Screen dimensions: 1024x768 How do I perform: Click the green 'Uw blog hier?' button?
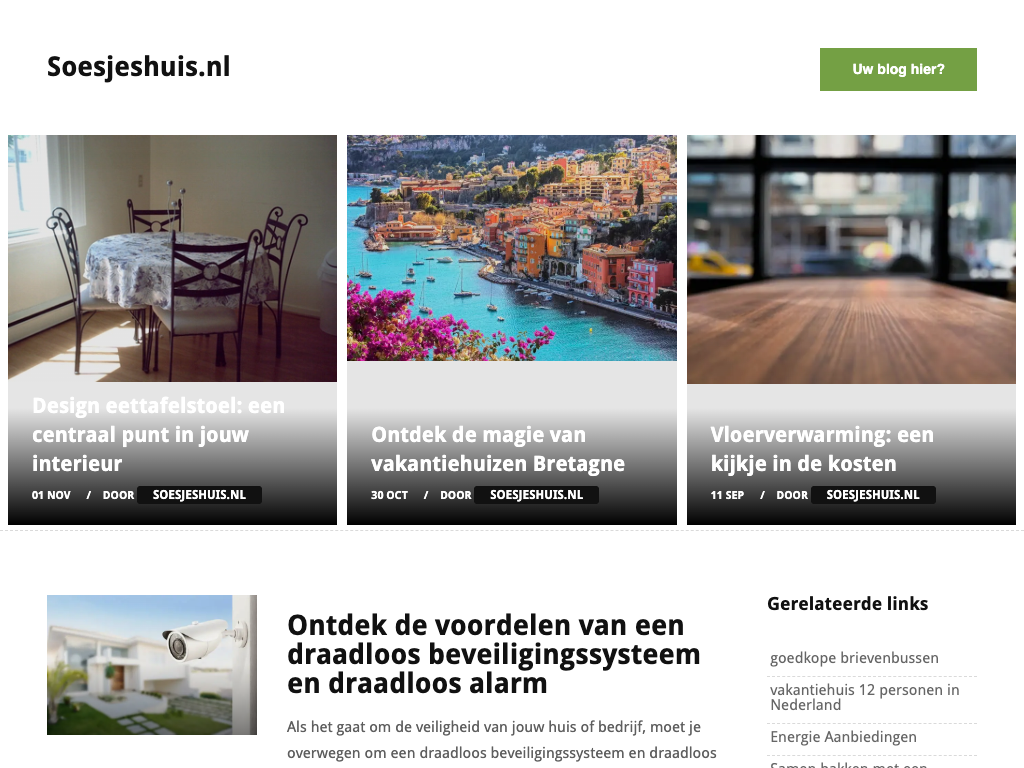tap(898, 69)
